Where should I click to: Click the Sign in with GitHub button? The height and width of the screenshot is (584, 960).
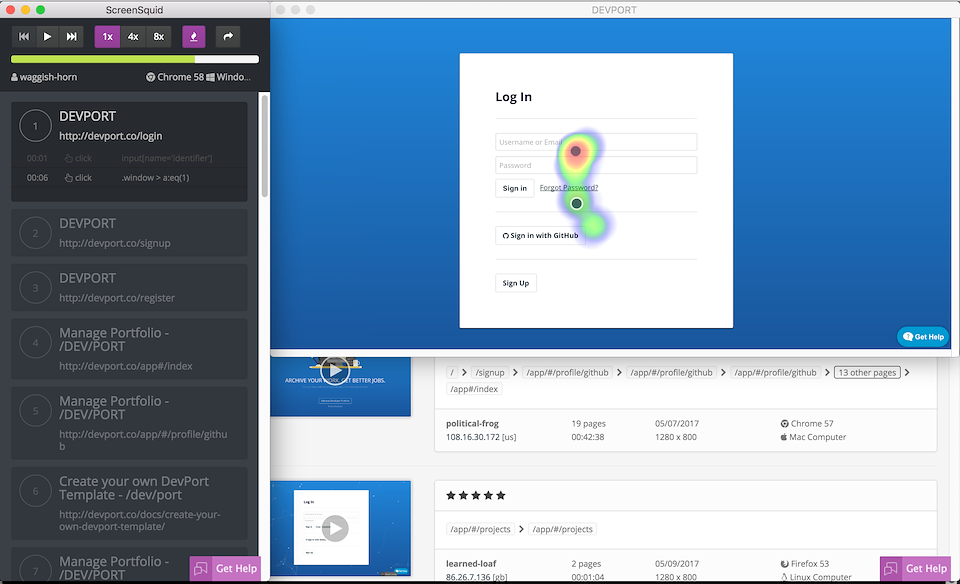(540, 236)
